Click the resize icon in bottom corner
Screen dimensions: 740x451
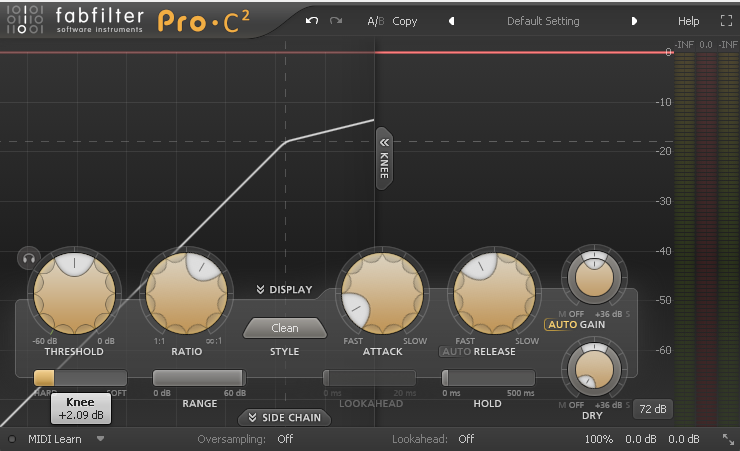[727, 439]
